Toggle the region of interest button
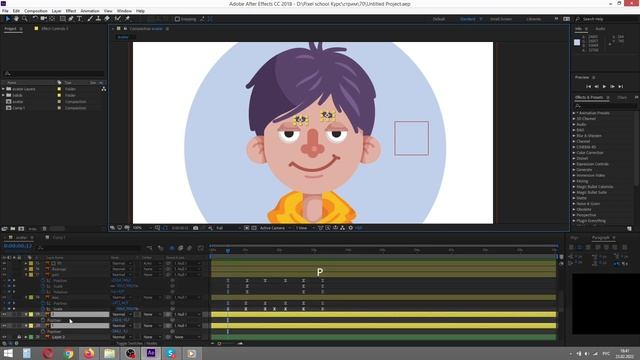The image size is (640, 360). (247, 228)
